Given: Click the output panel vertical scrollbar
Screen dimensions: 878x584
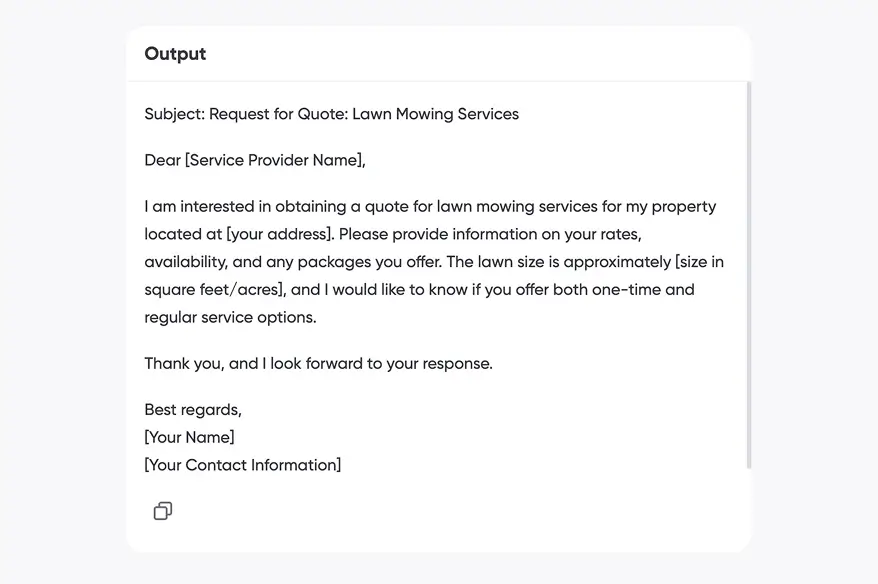Looking at the screenshot, I should (x=748, y=275).
